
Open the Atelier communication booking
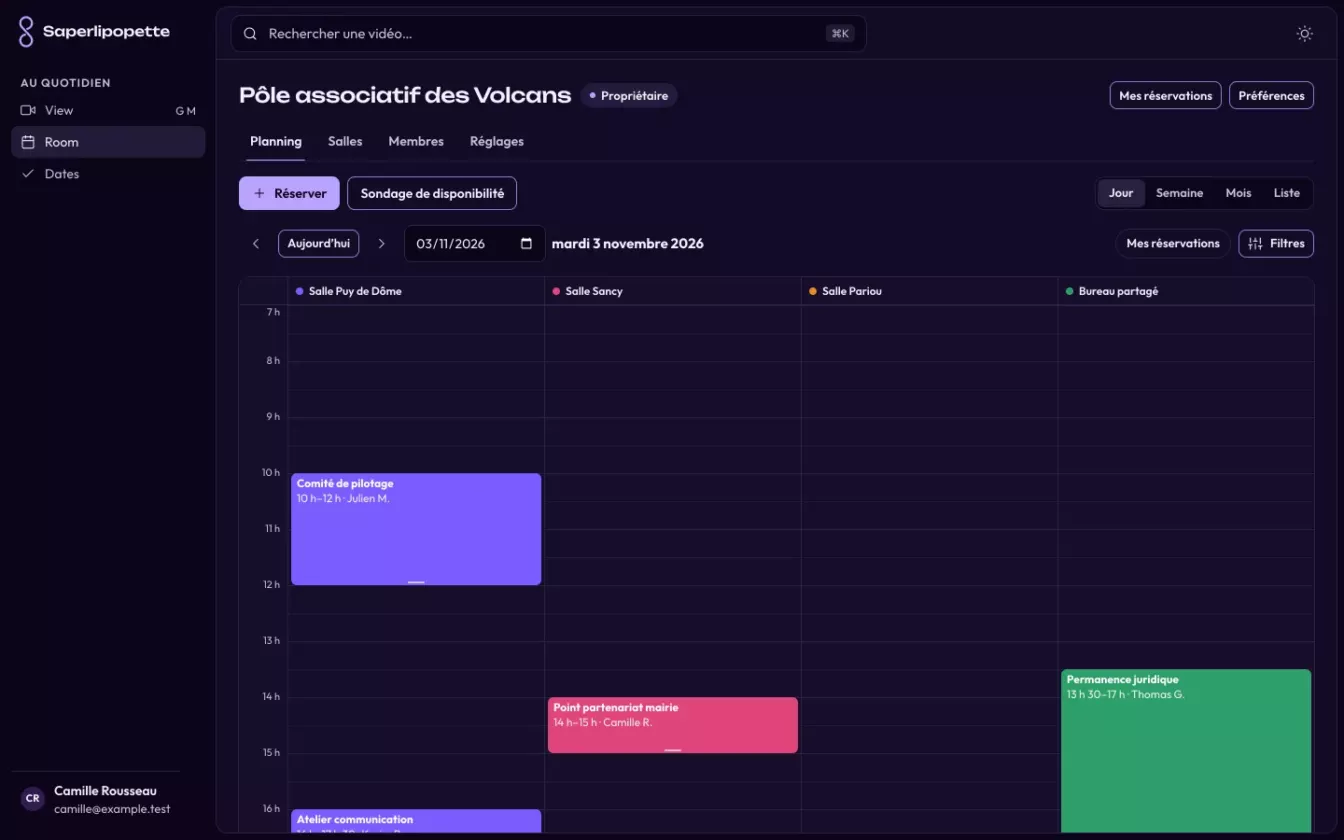pyautogui.click(x=416, y=821)
